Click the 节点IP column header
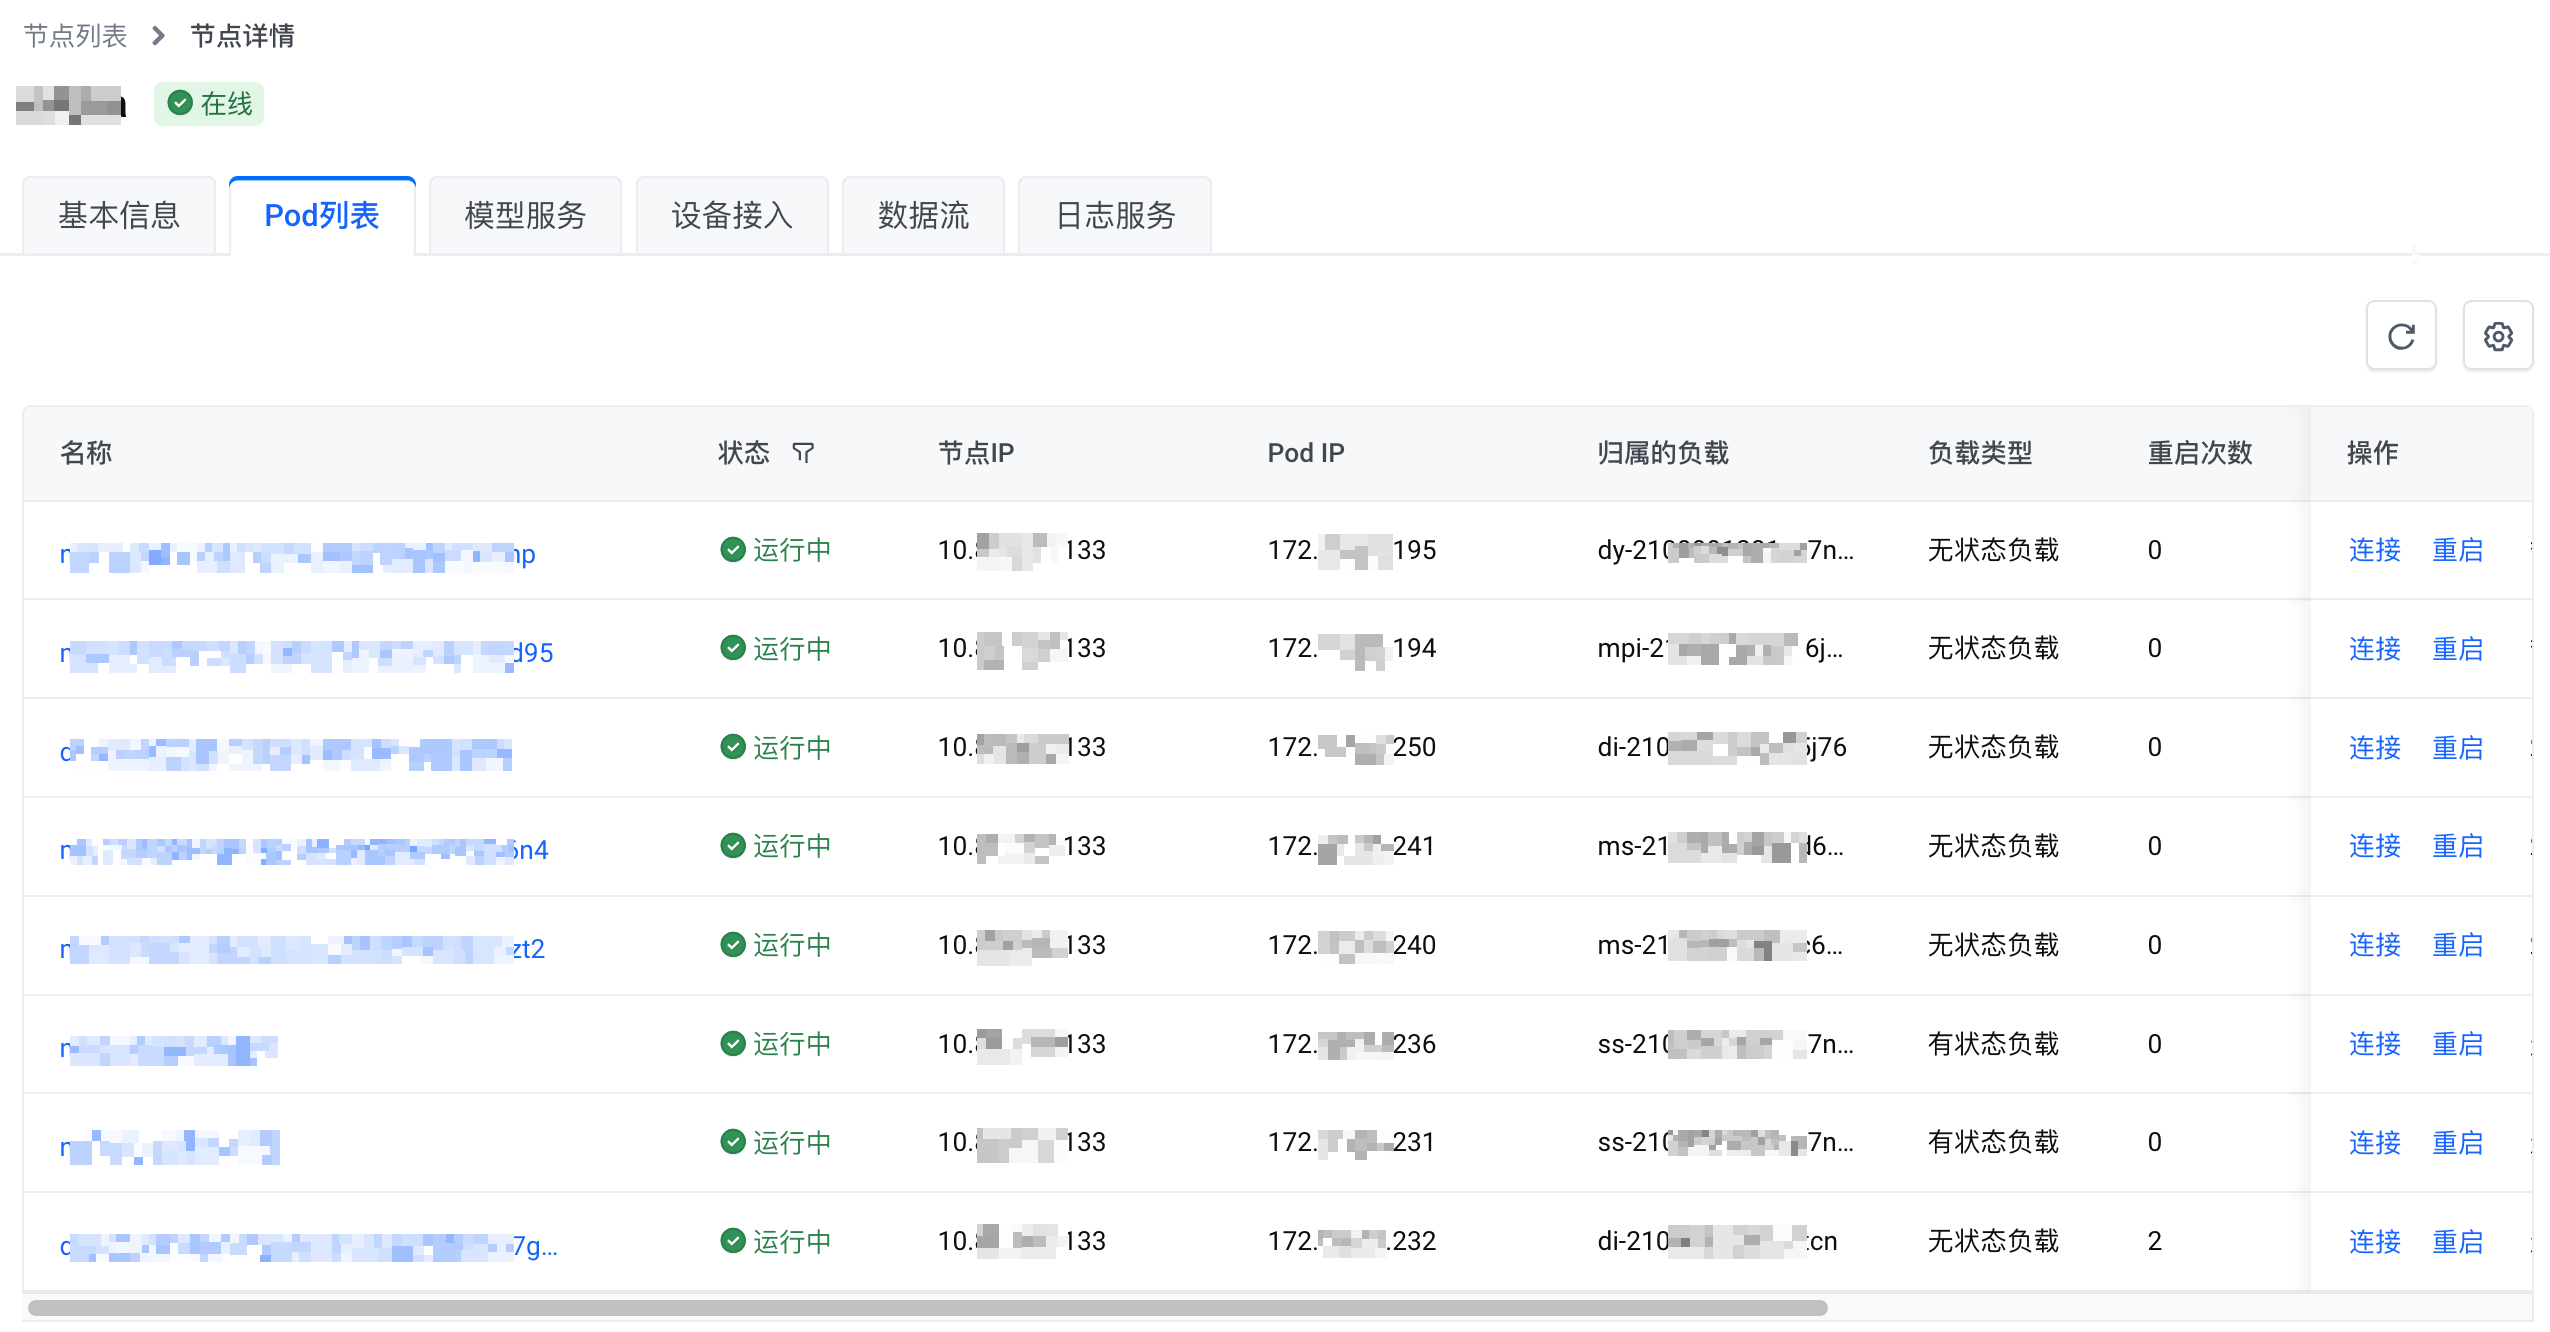The height and width of the screenshot is (1332, 2550). tap(976, 453)
